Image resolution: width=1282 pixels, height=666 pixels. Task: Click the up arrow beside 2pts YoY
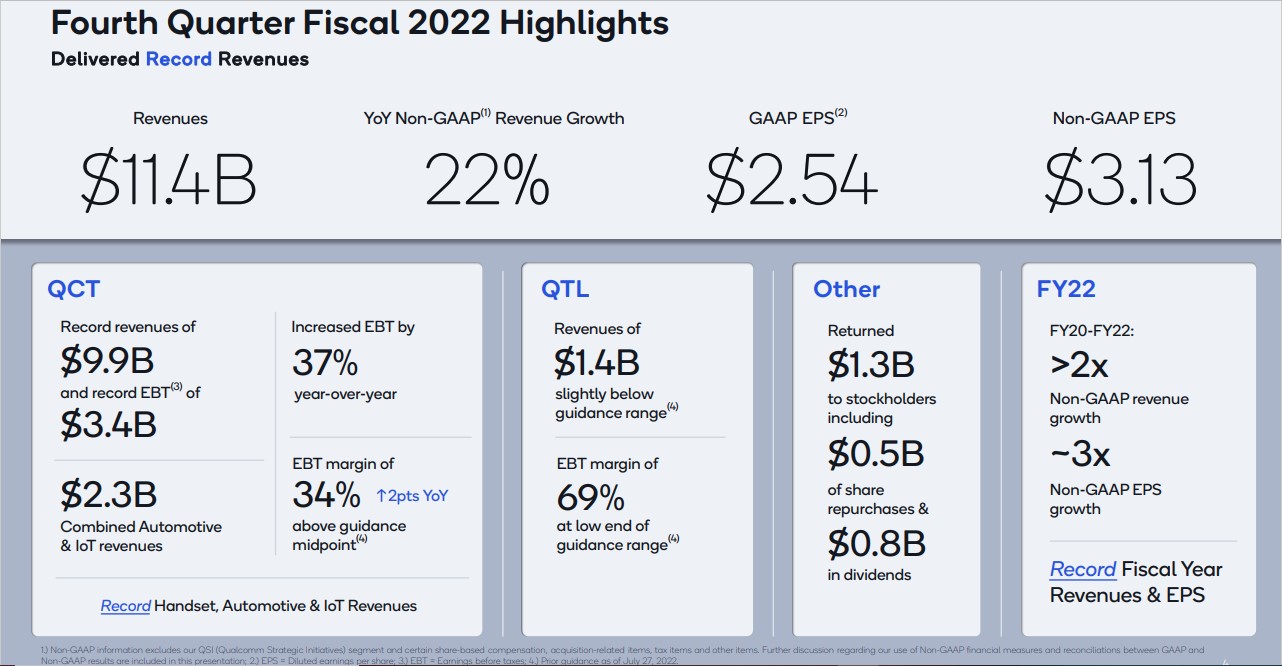(382, 495)
